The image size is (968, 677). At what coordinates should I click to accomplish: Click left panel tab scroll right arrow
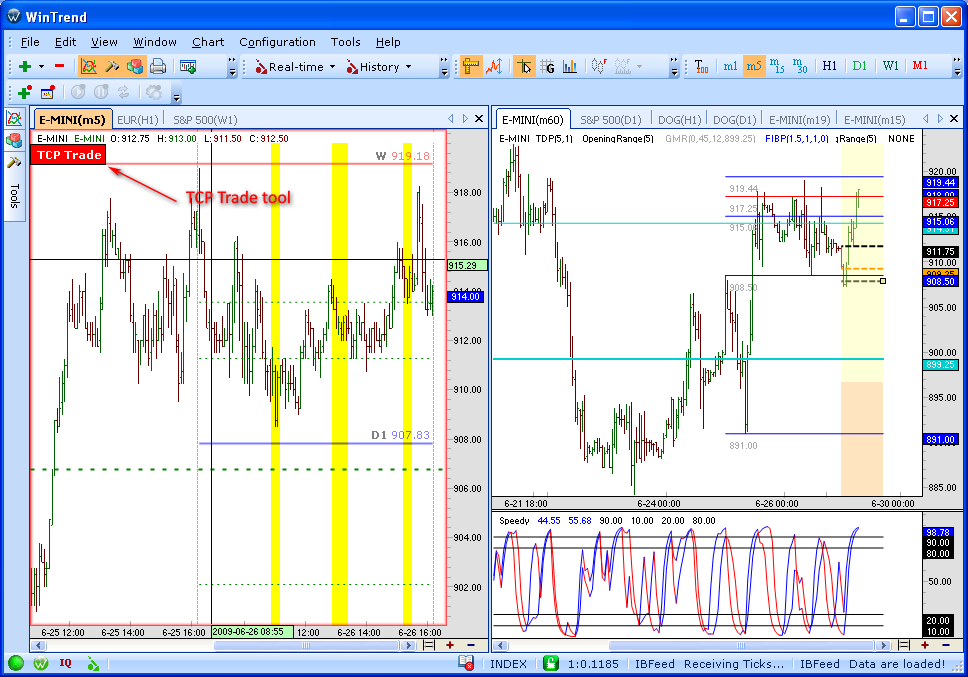[465, 118]
